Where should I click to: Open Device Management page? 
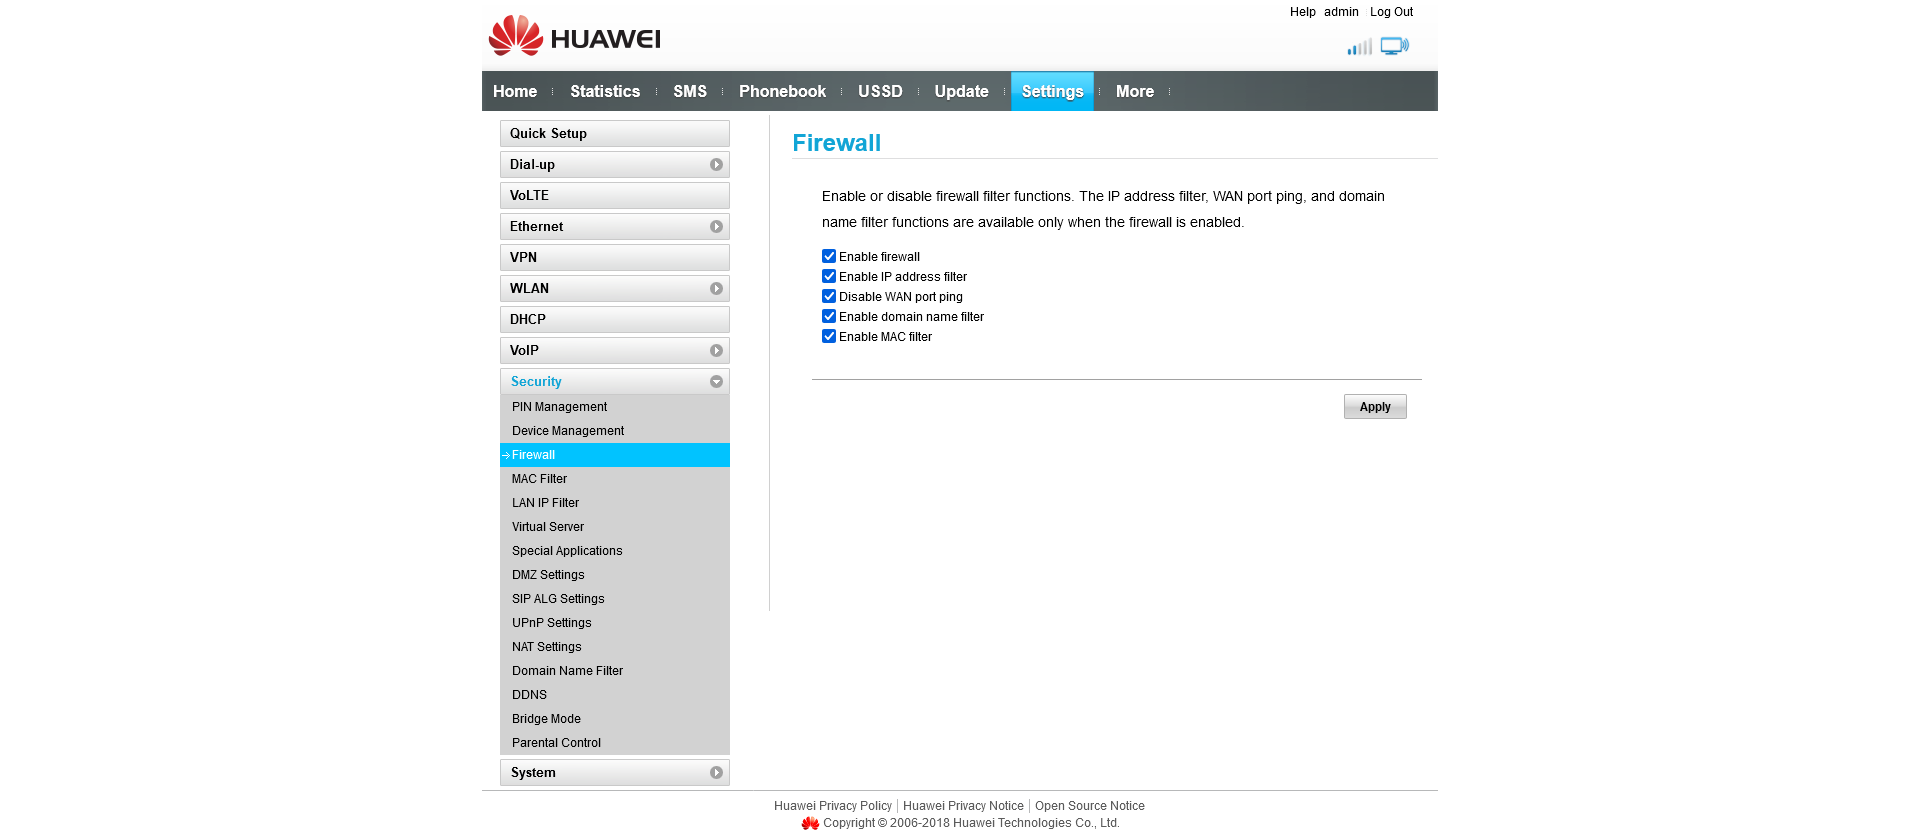click(x=615, y=431)
